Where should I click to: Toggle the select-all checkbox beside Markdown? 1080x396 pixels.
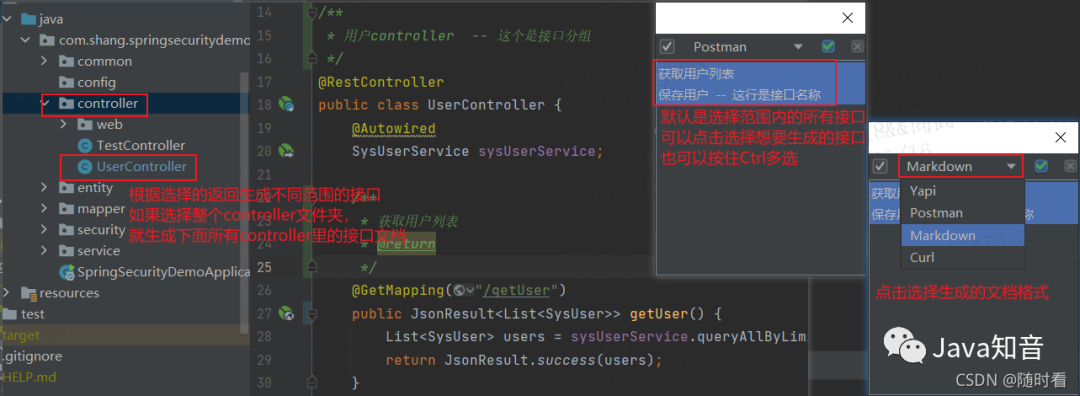880,166
